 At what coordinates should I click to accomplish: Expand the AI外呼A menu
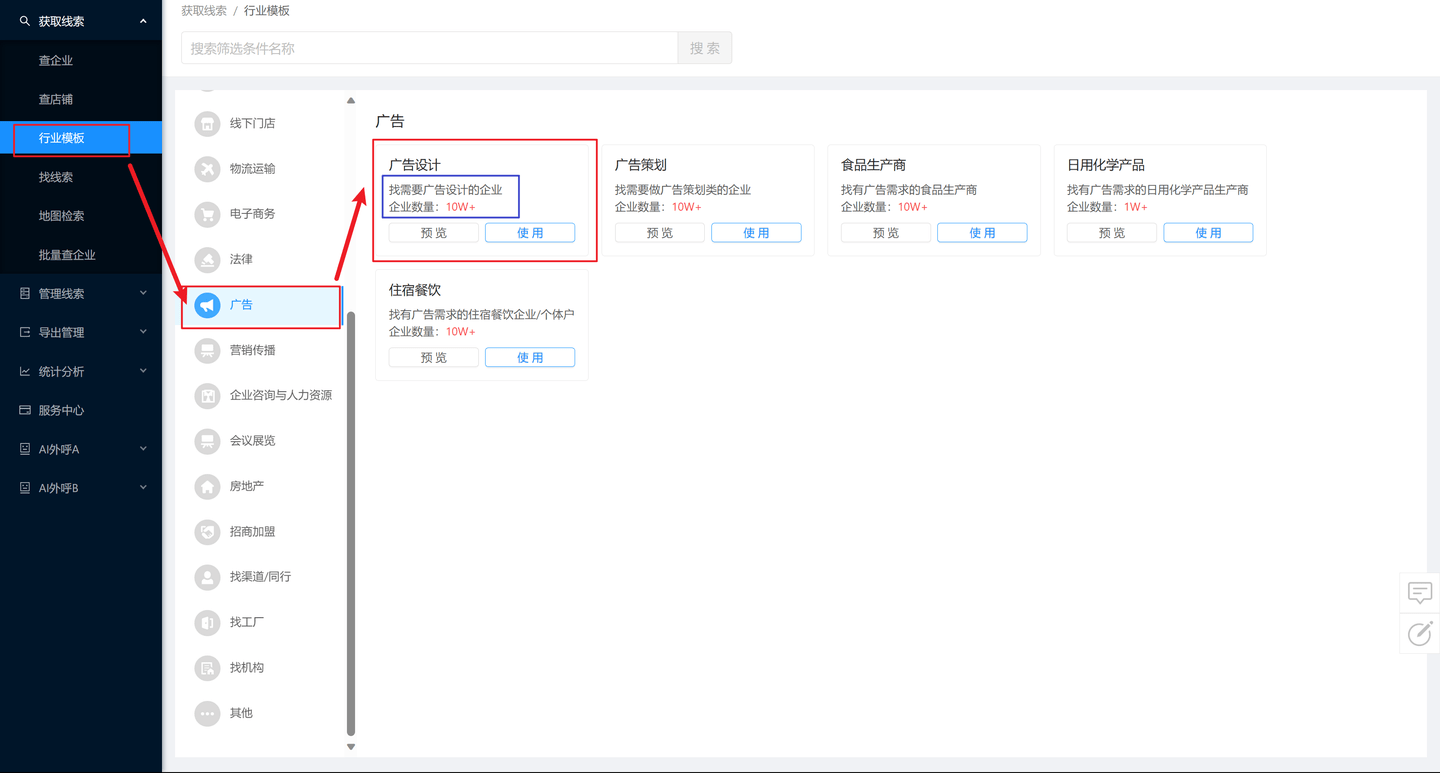80,450
